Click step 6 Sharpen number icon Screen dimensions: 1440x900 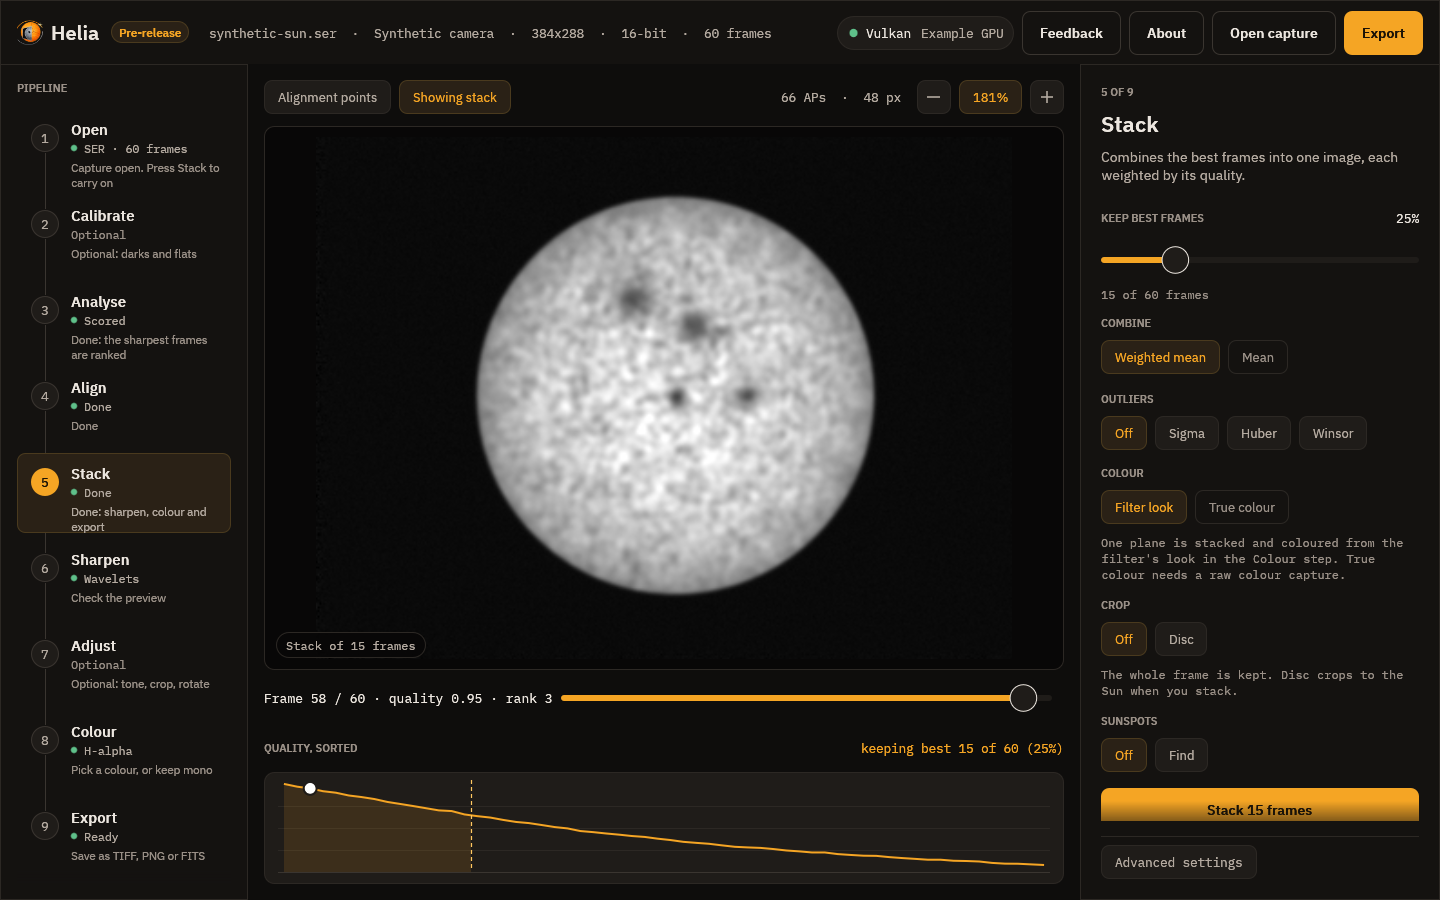coord(44,568)
